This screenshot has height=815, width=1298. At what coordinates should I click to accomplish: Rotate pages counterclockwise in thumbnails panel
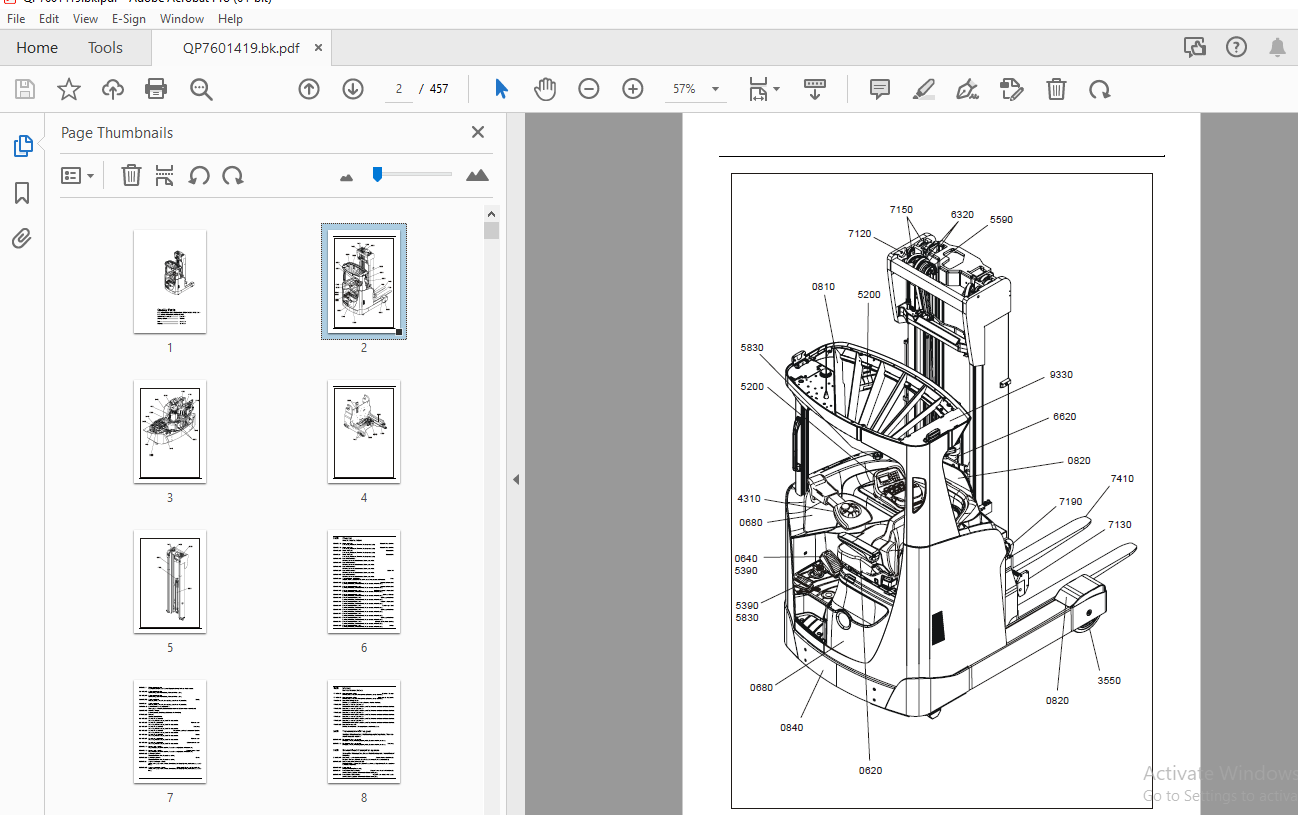tap(199, 175)
